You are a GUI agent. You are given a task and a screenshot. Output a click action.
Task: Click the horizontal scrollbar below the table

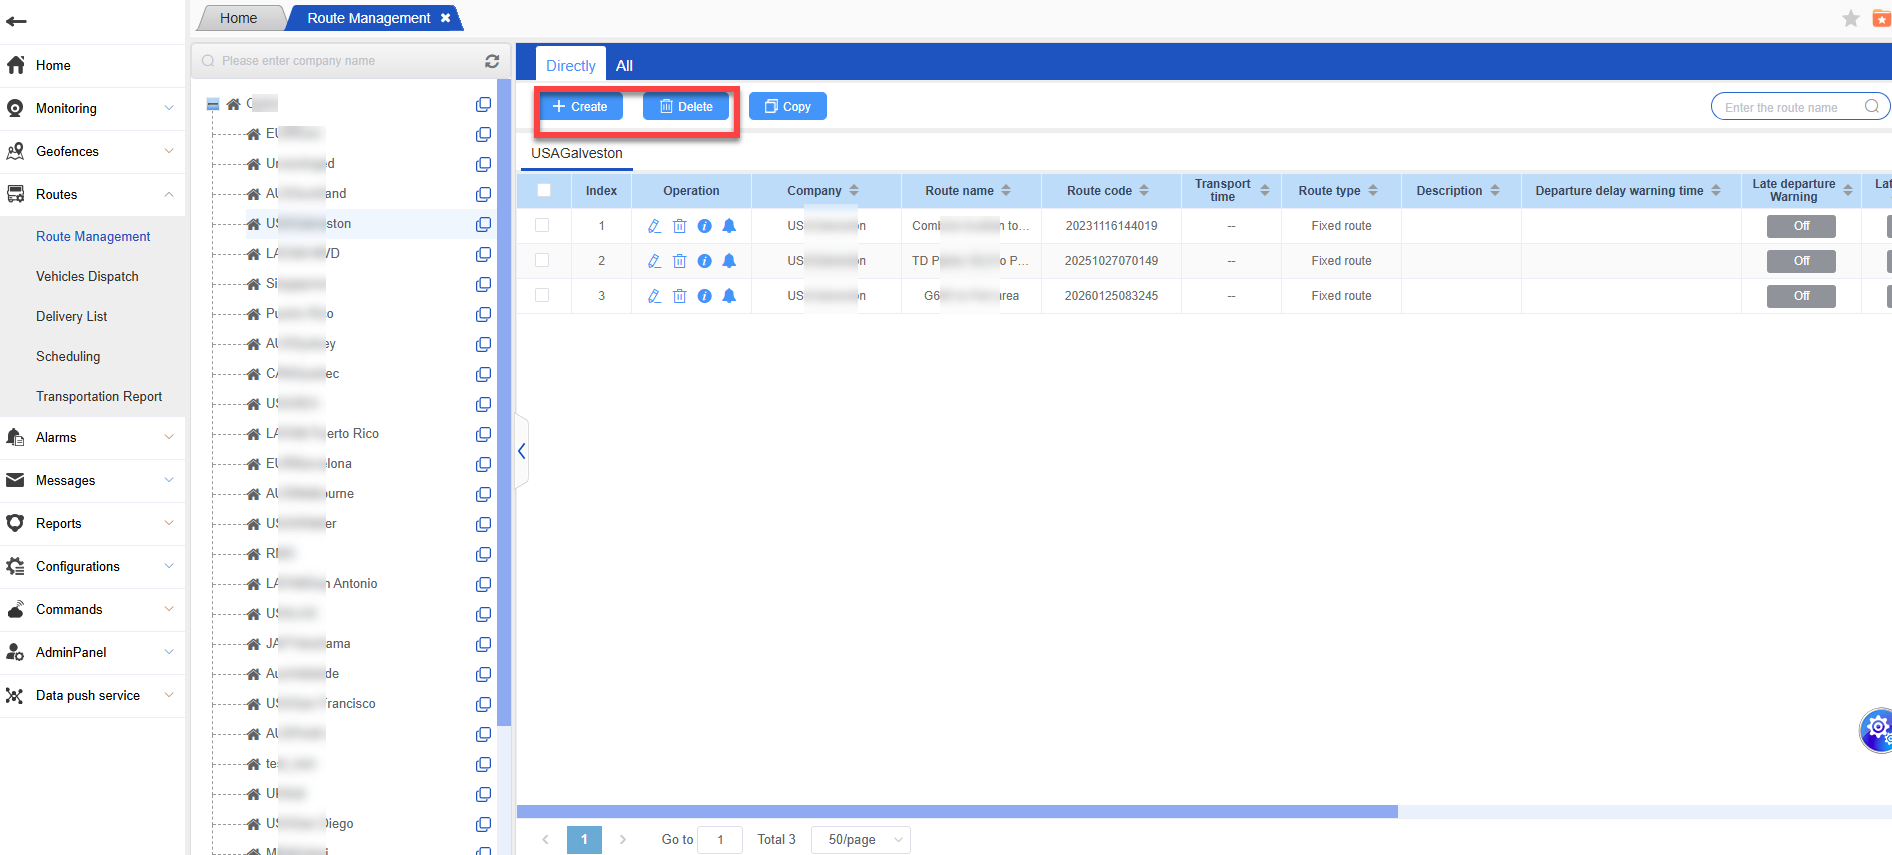(956, 812)
